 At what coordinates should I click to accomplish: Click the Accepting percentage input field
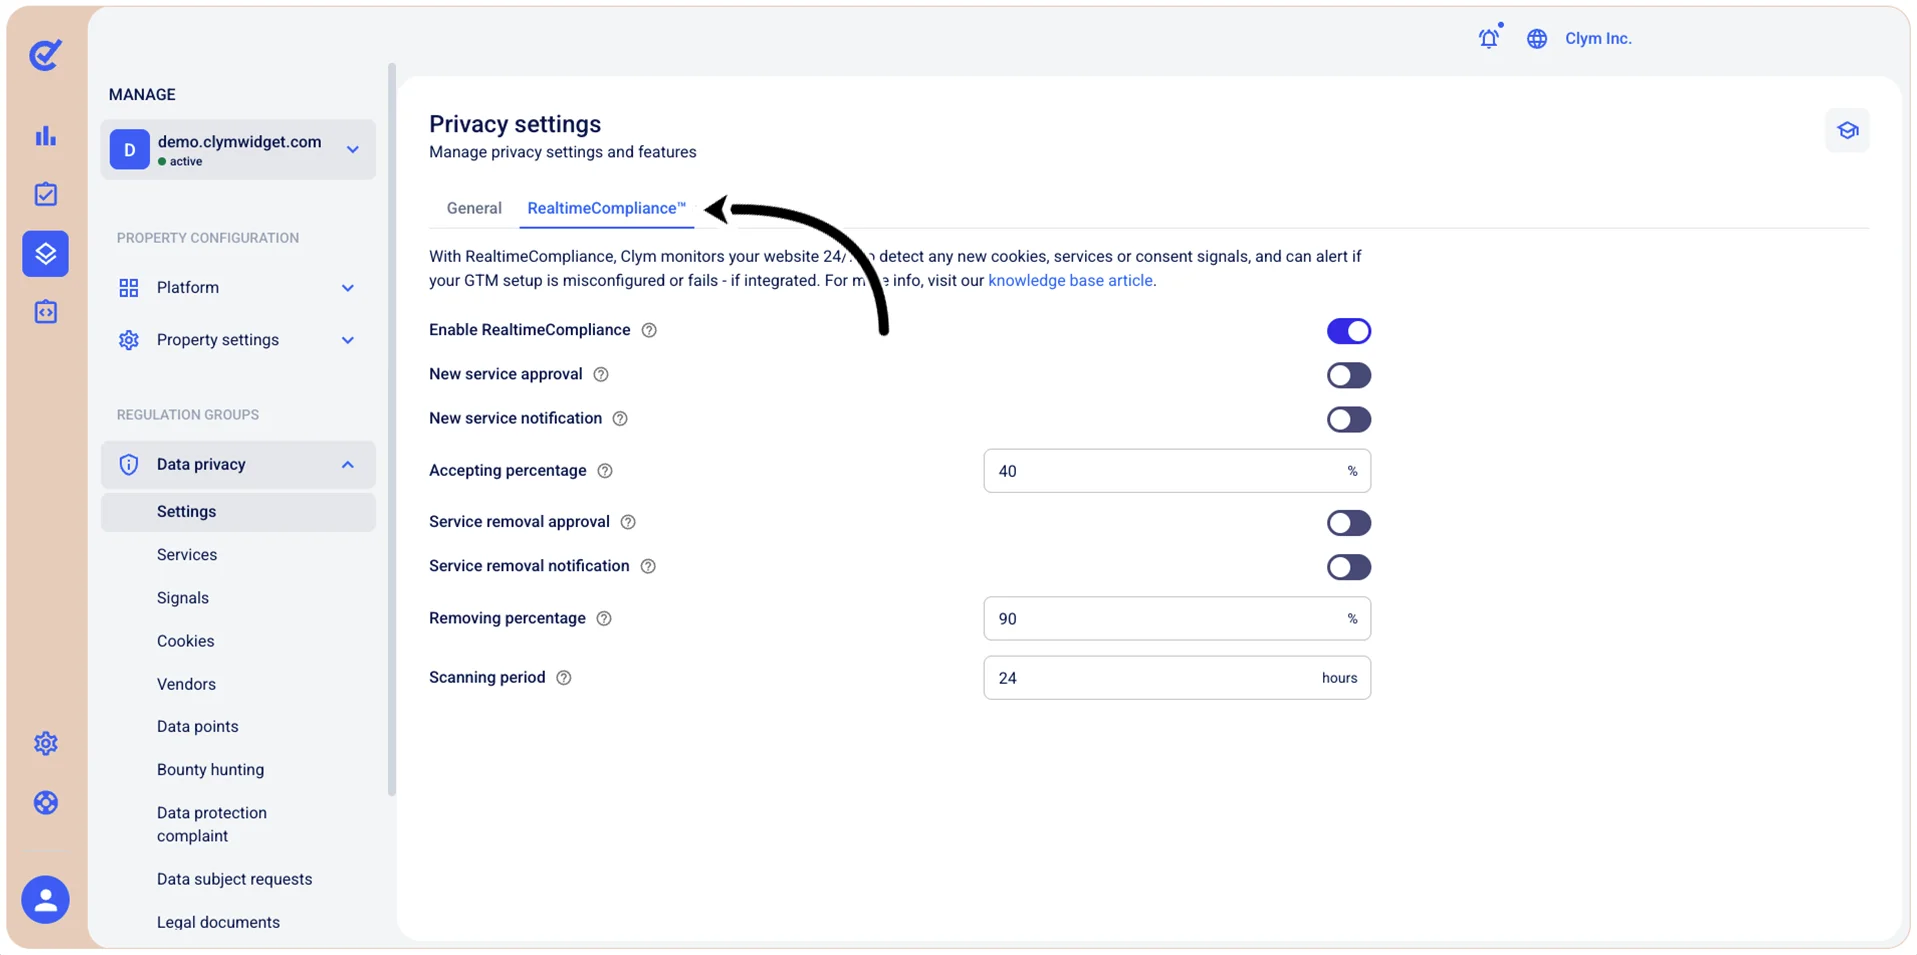1177,471
